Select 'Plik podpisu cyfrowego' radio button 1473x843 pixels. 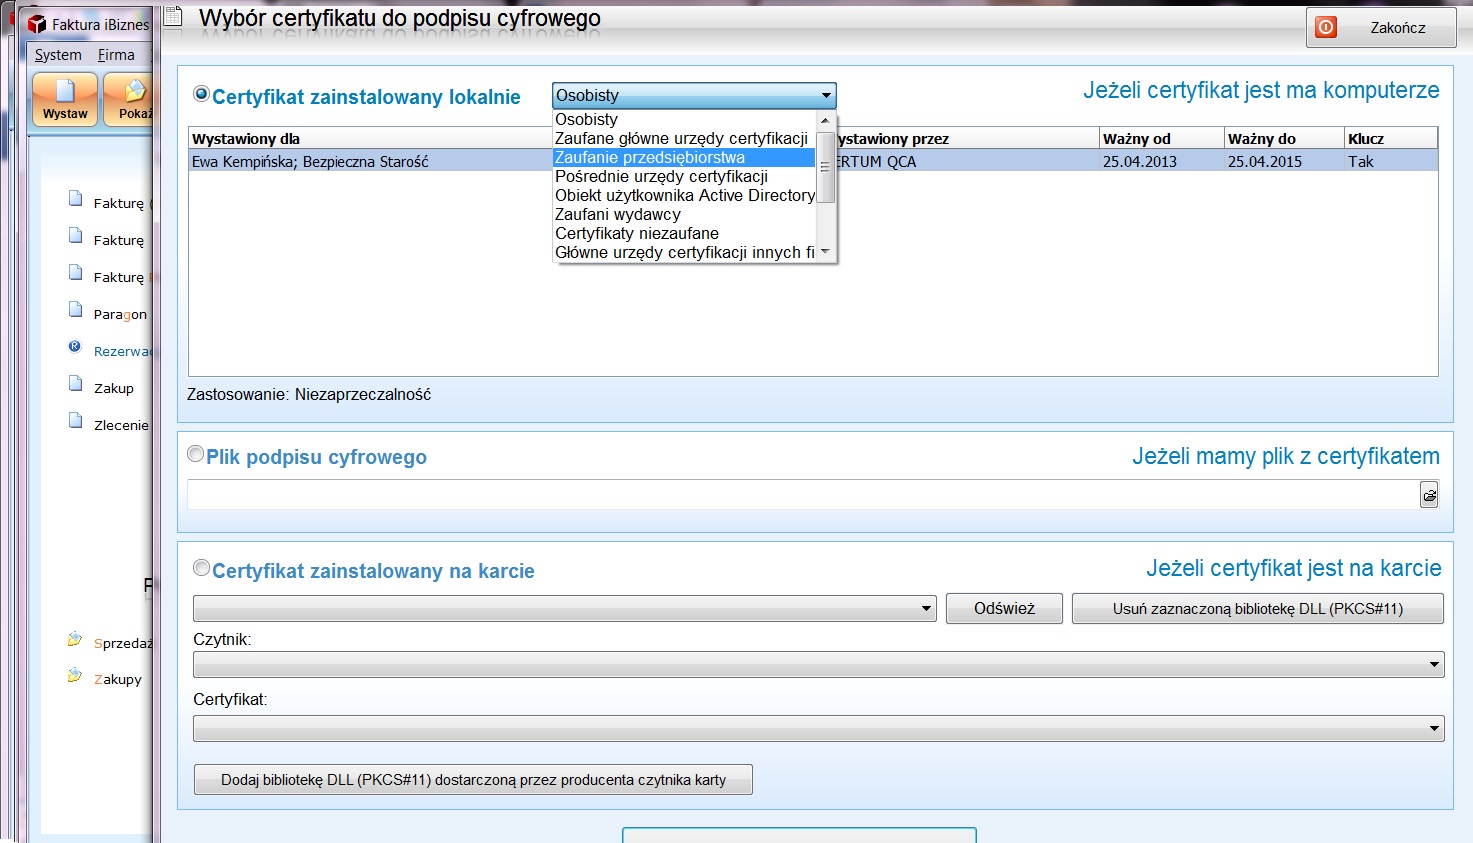point(196,454)
